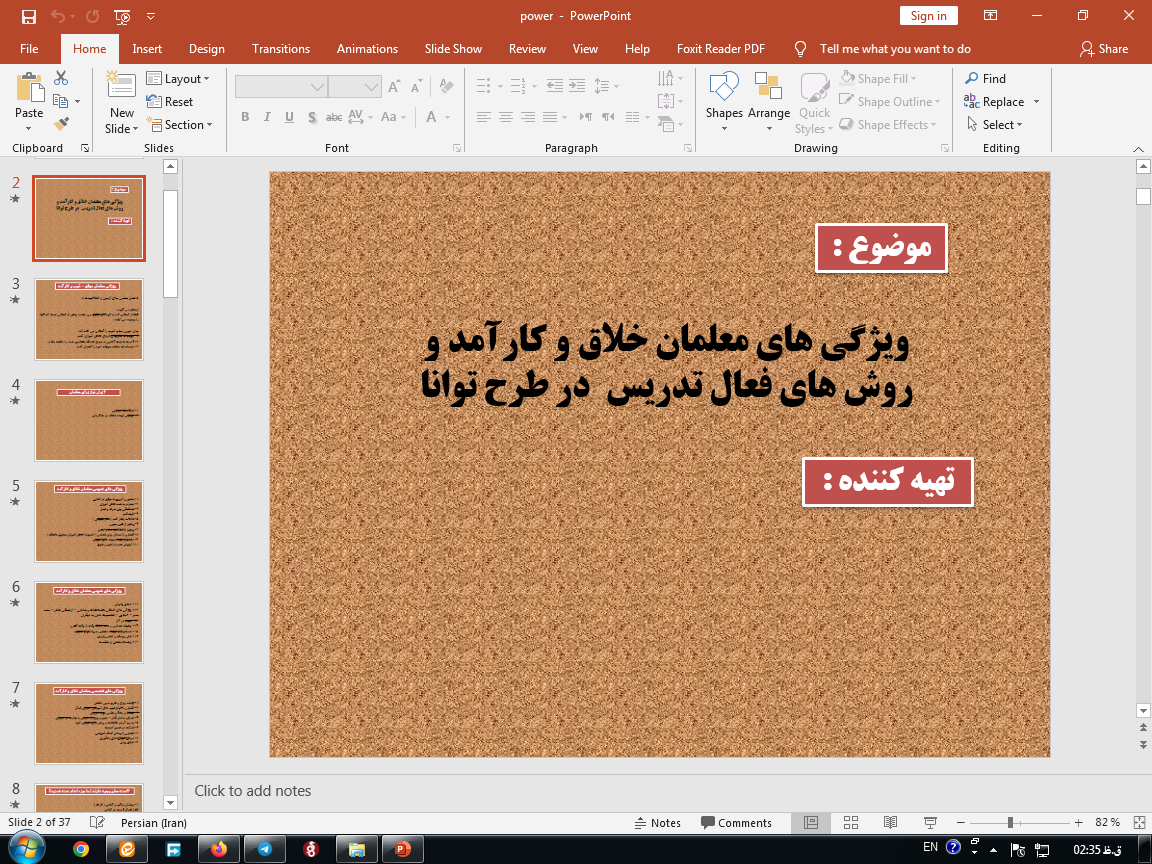Click the Cut scissors icon
Viewport: 1152px width, 864px height.
point(61,78)
